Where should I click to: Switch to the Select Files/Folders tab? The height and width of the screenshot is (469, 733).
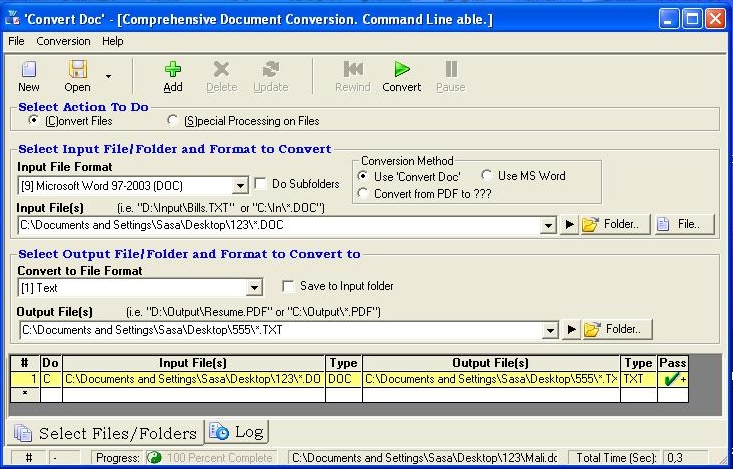(106, 433)
